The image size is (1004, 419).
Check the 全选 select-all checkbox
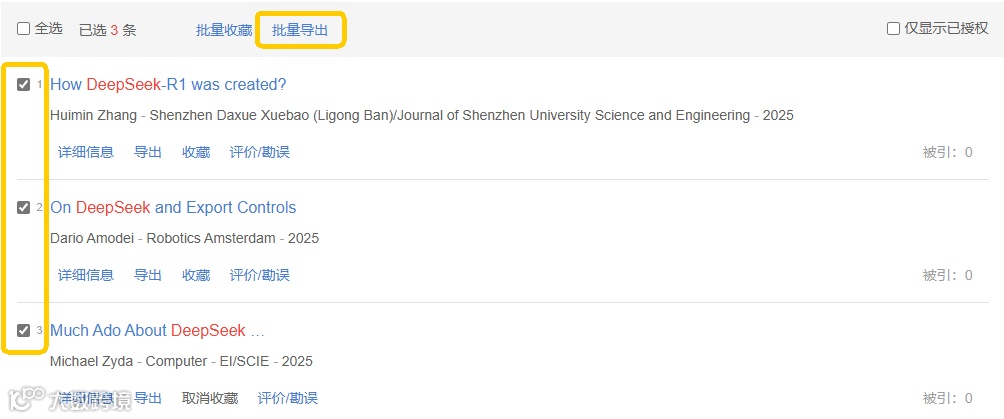pos(24,29)
